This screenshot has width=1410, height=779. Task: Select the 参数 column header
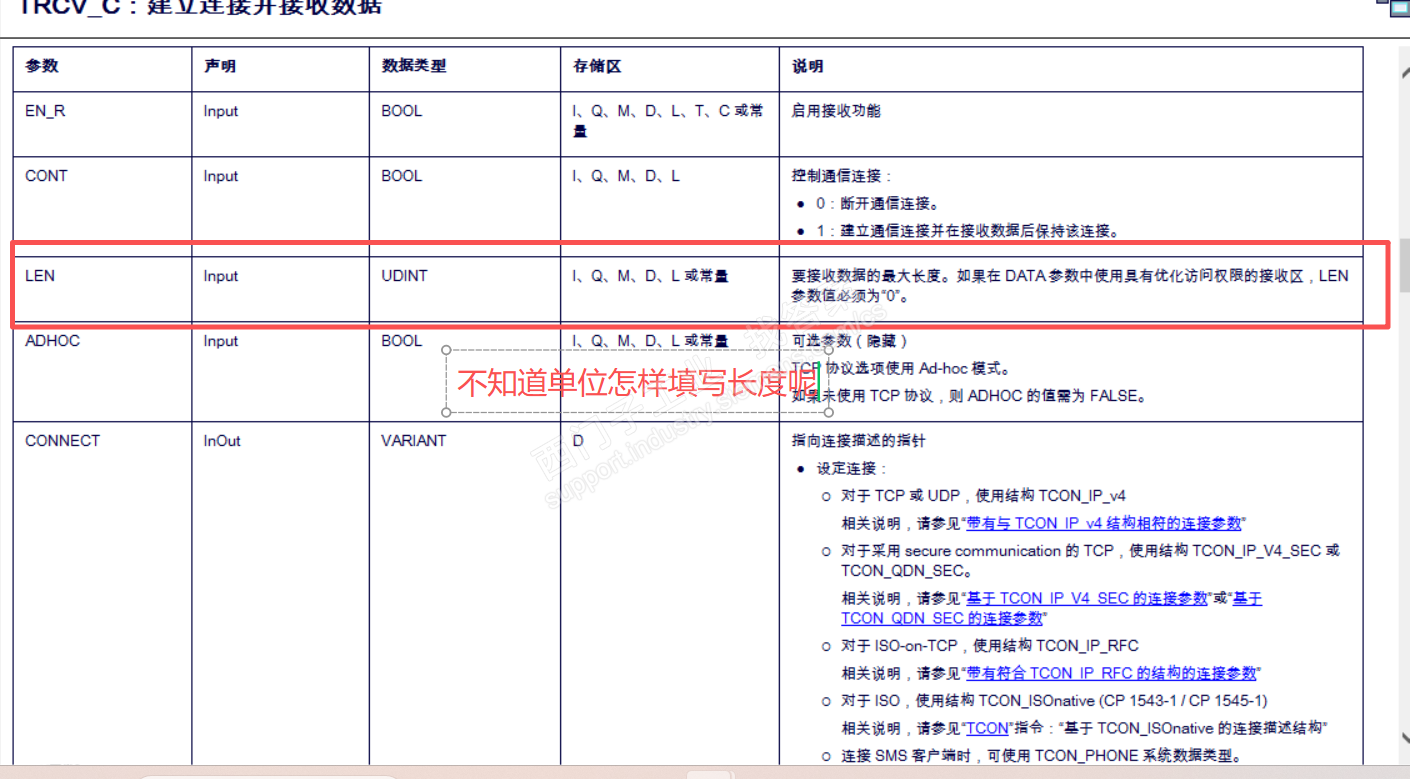(42, 66)
